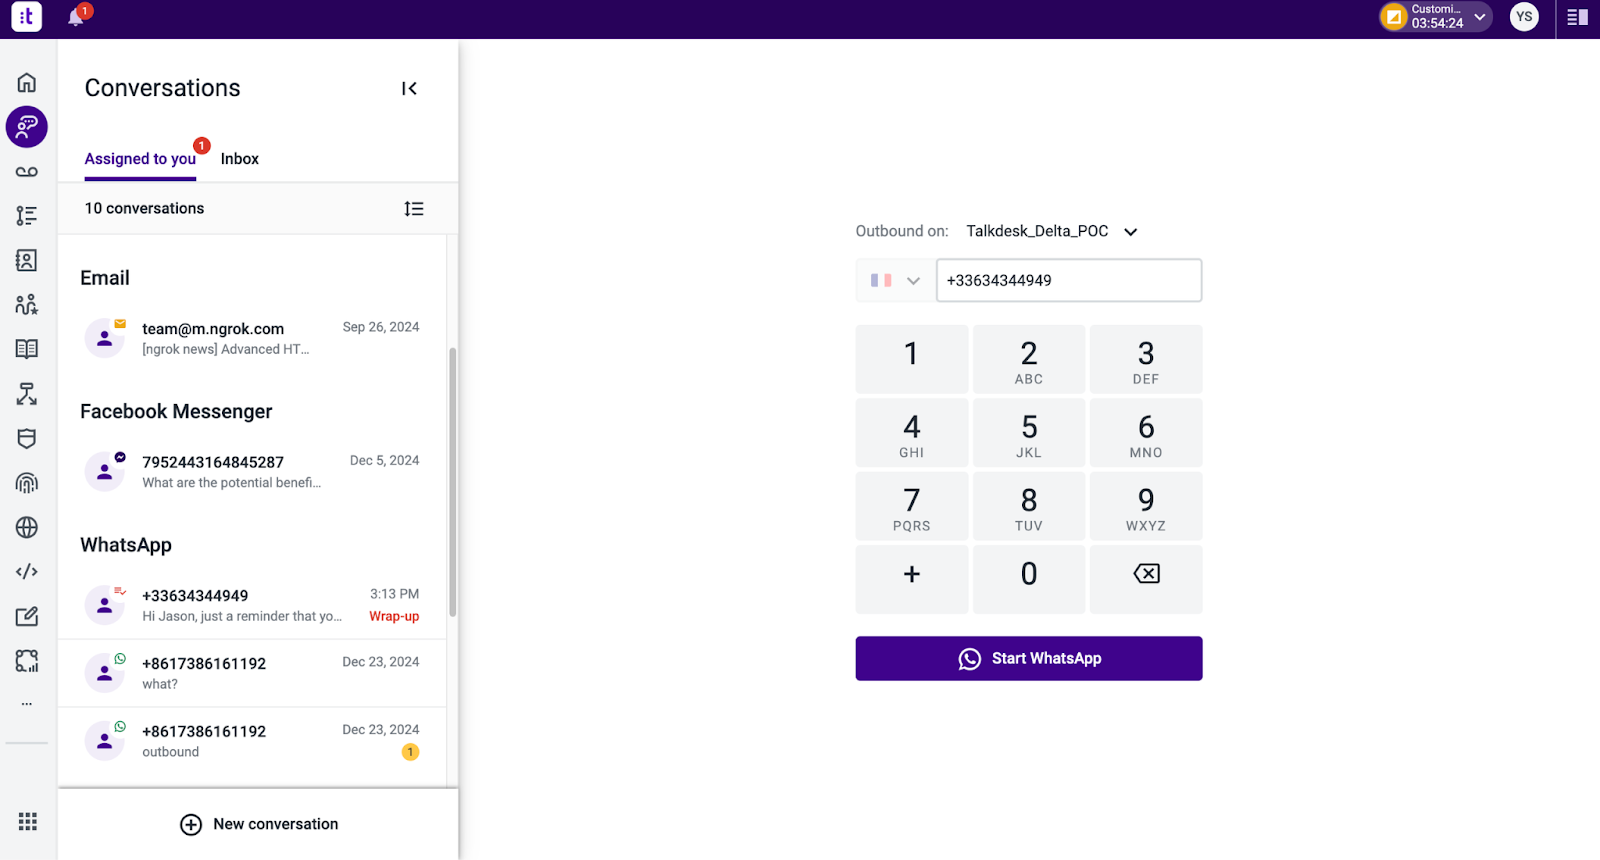The width and height of the screenshot is (1600, 860).
Task: Open the apps grid launcher
Action: tap(28, 821)
